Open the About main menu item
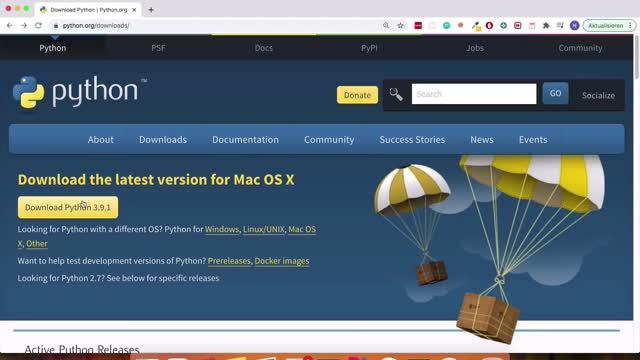The width and height of the screenshot is (640, 360). pyautogui.click(x=101, y=140)
